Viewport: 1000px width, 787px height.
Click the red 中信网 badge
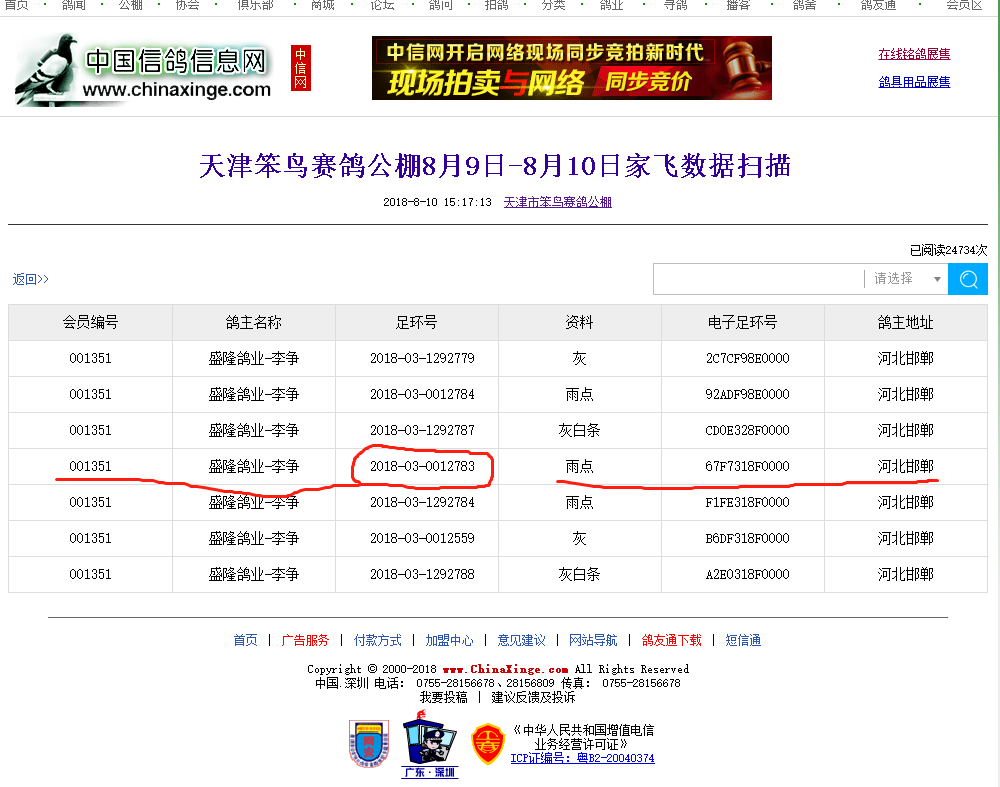point(301,68)
